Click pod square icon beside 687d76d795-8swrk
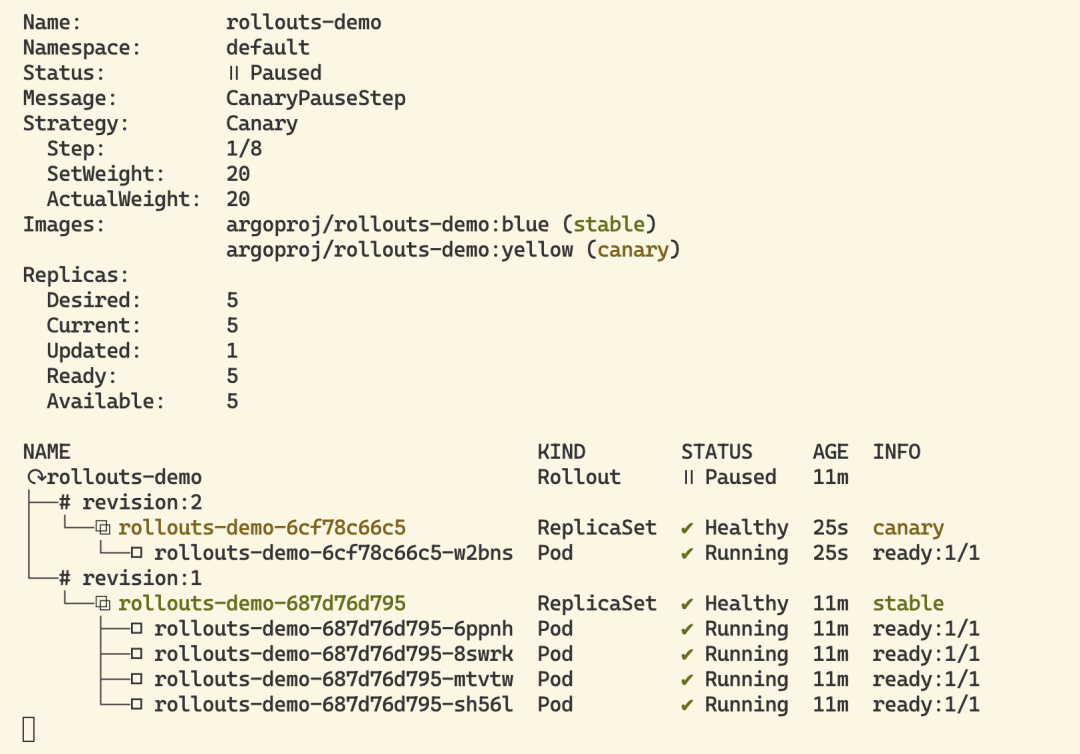The width and height of the screenshot is (1080, 754). coord(136,654)
